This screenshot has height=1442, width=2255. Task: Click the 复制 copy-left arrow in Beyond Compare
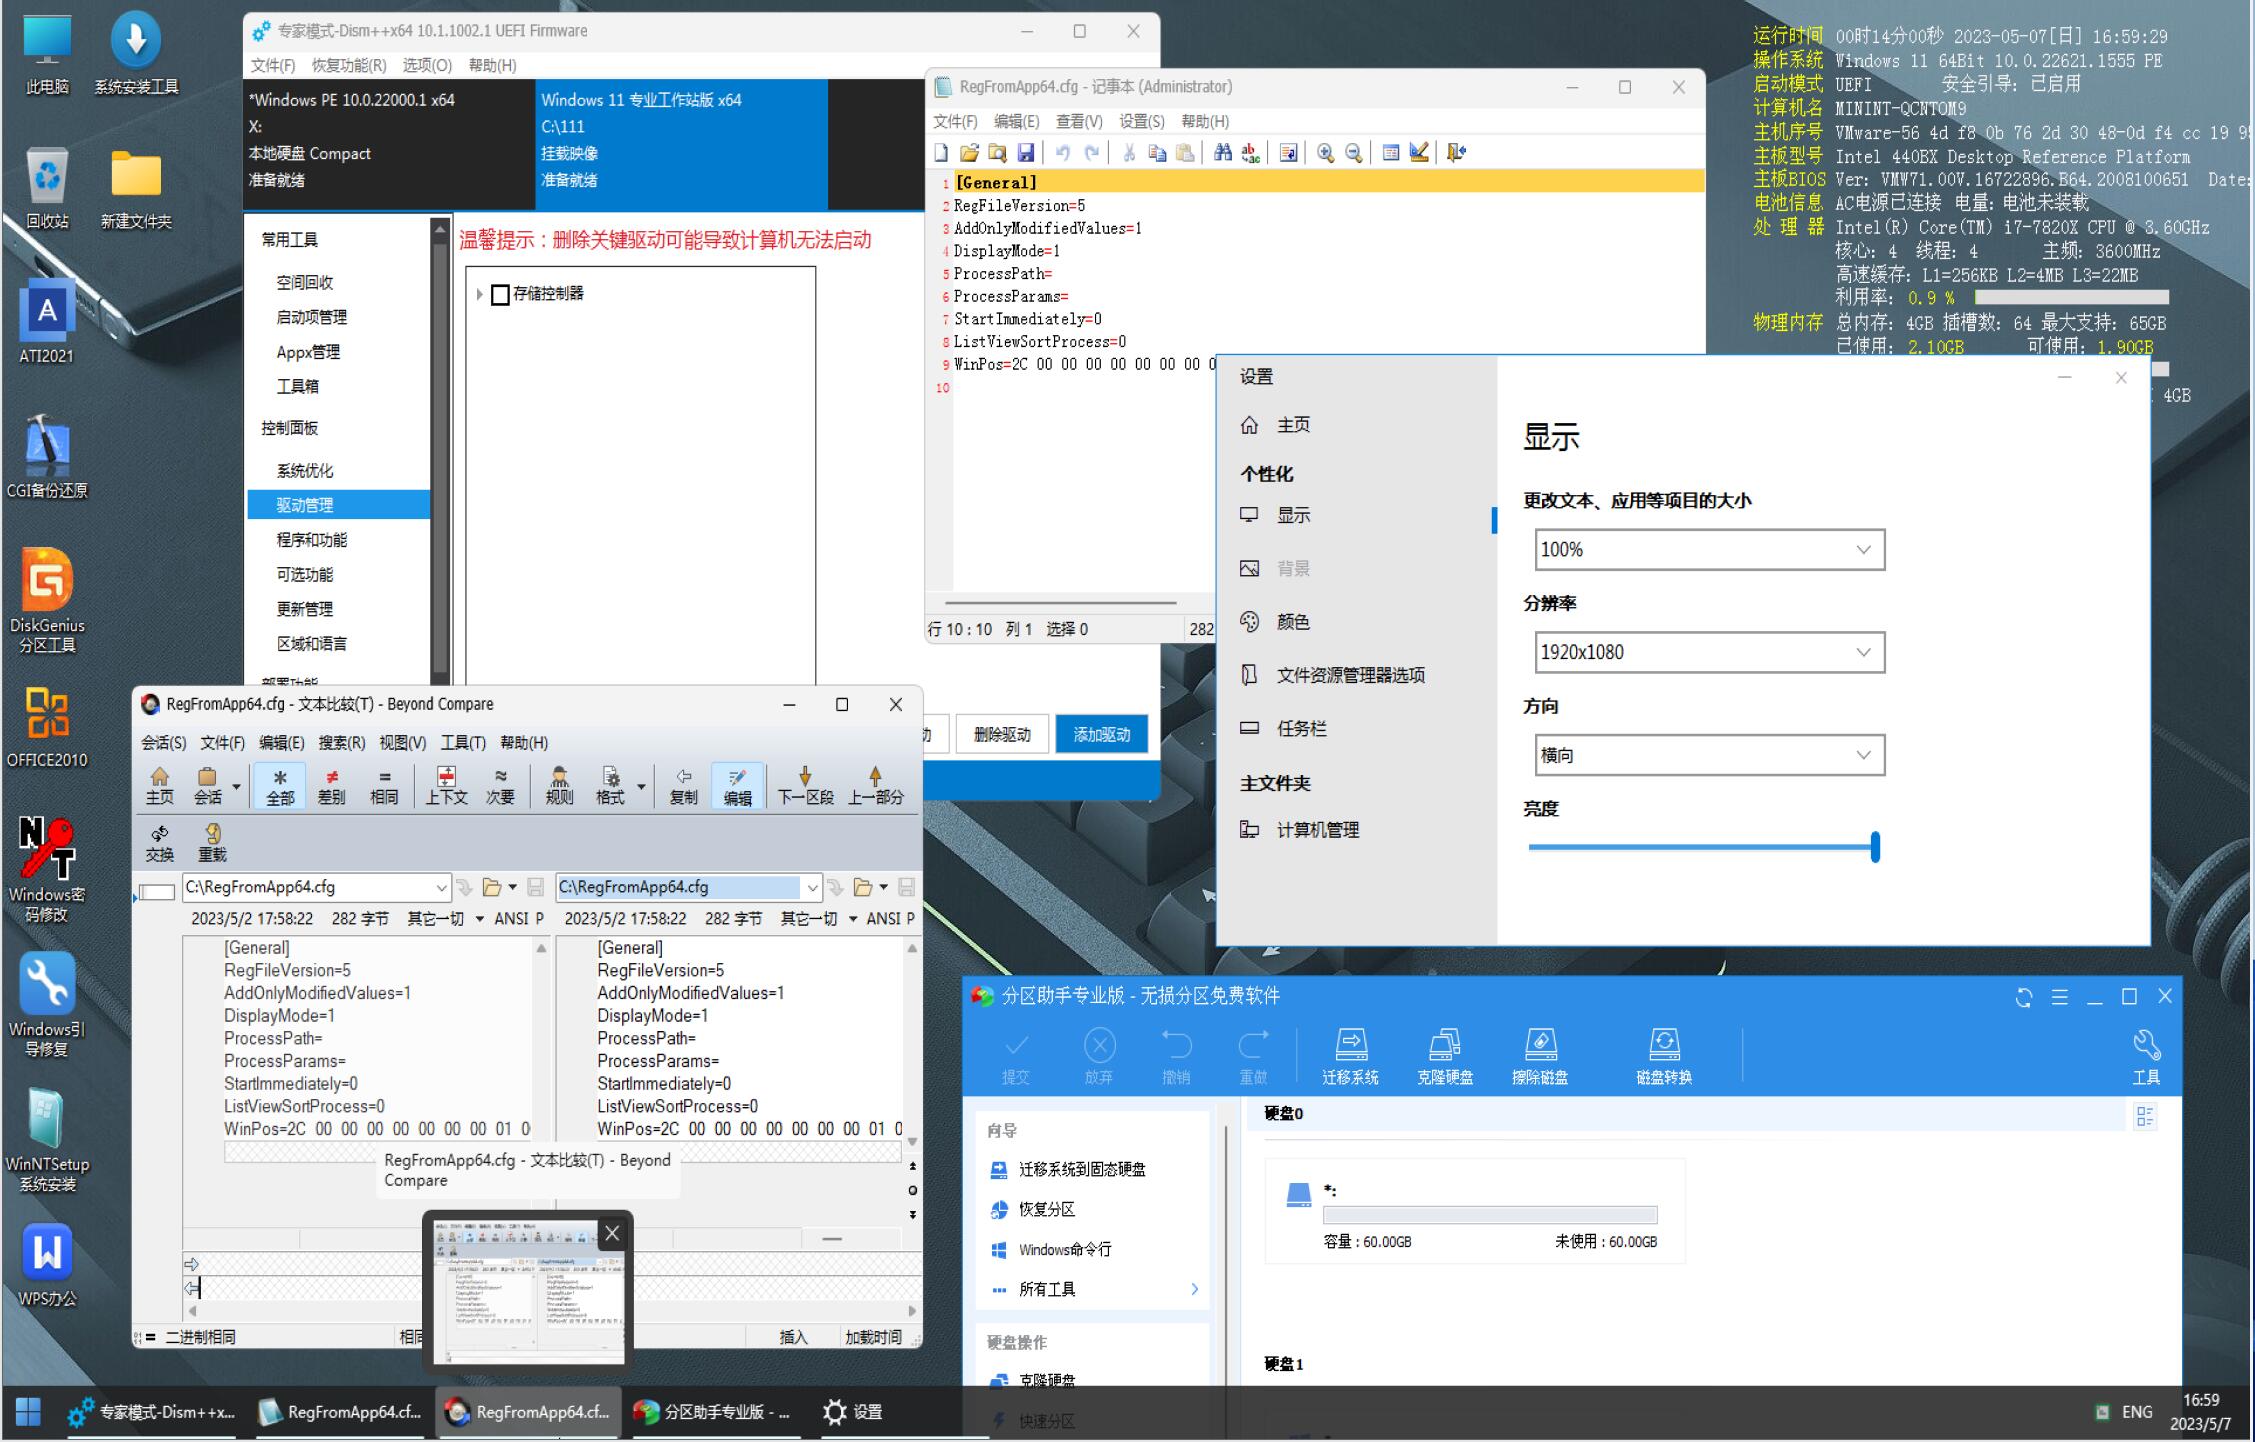pos(683,786)
